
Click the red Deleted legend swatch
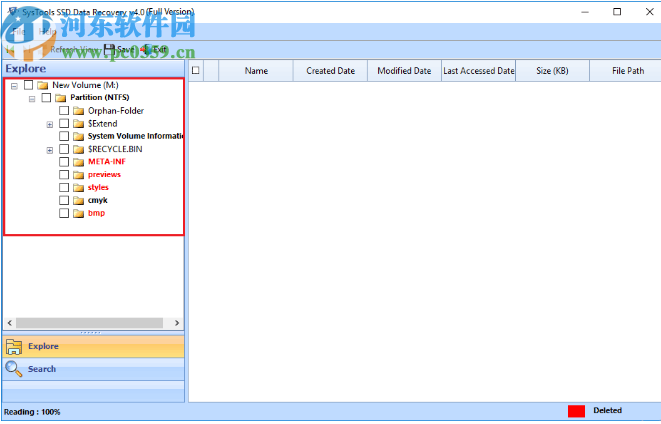click(x=576, y=411)
